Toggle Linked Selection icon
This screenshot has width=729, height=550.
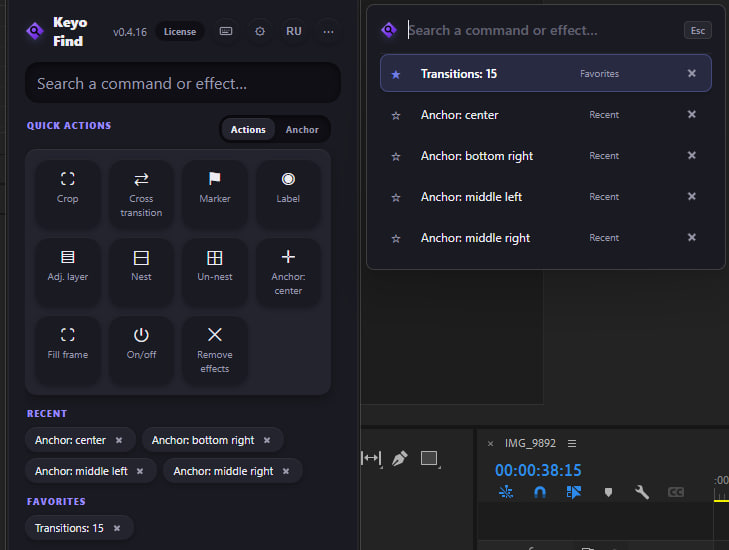pyautogui.click(x=574, y=492)
